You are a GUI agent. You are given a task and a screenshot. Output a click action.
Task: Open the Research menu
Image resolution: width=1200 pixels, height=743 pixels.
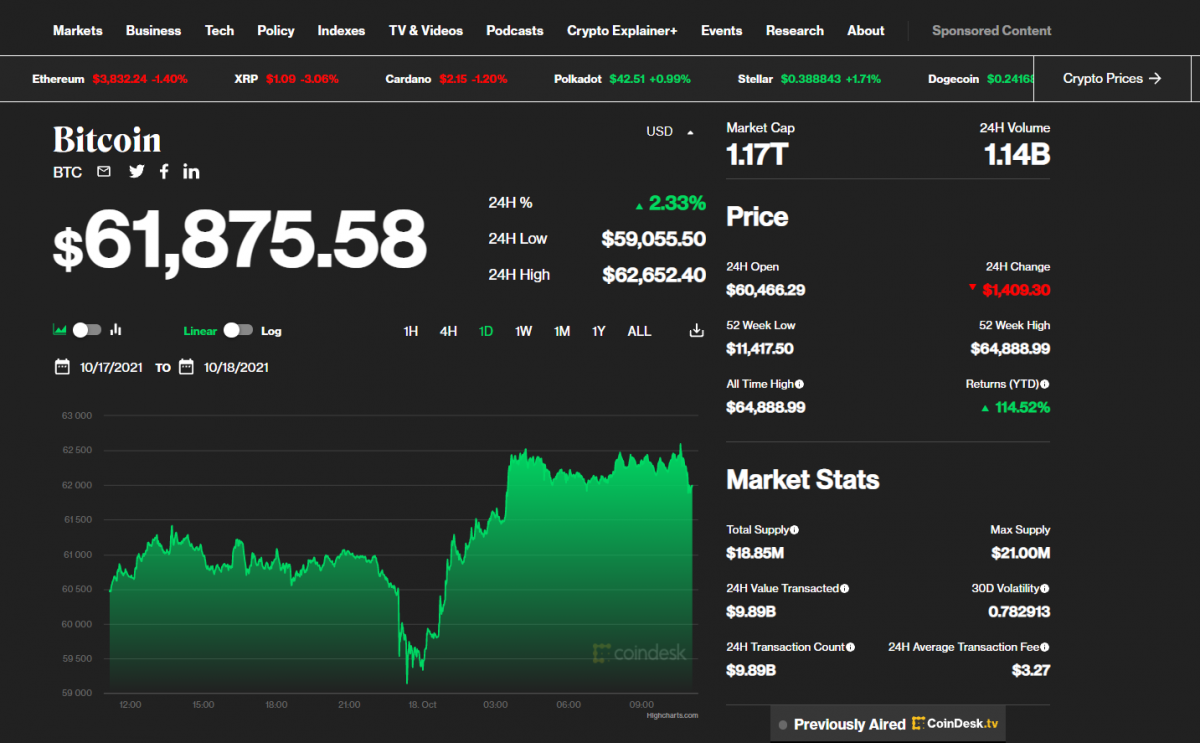[x=795, y=30]
